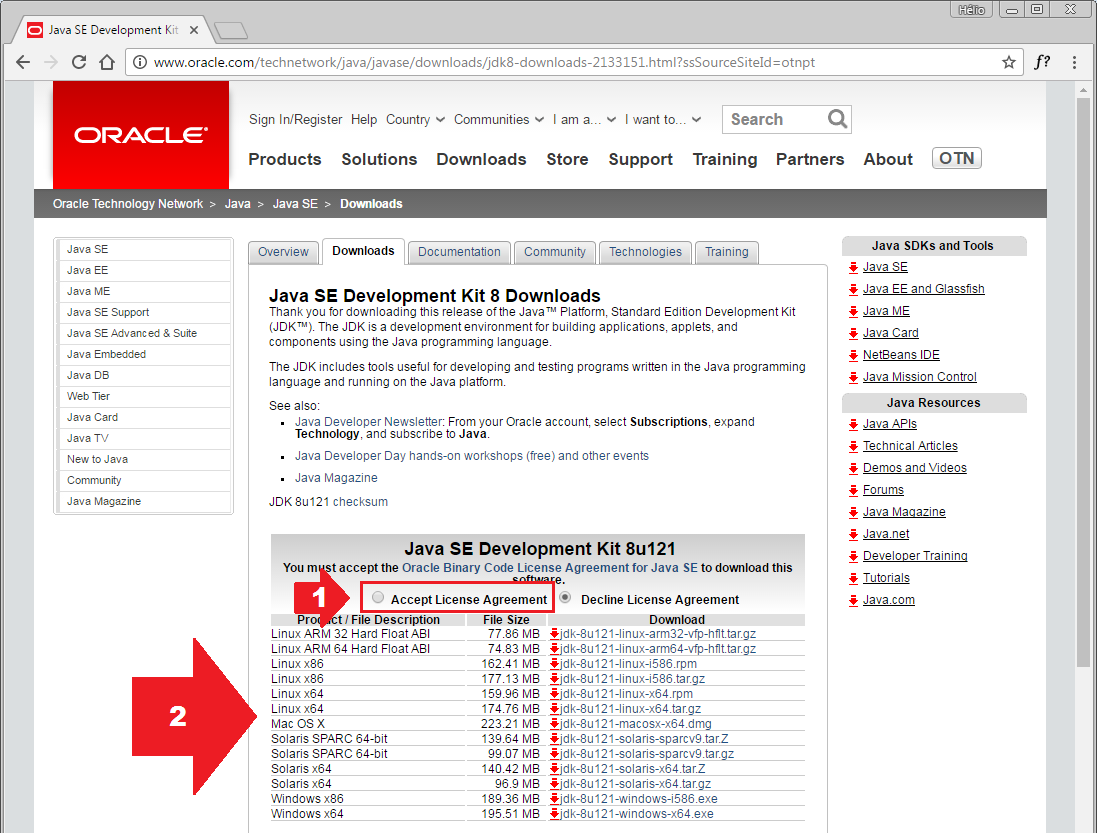
Task: Click download arrow for linux-i586.rpm
Action: click(x=554, y=664)
